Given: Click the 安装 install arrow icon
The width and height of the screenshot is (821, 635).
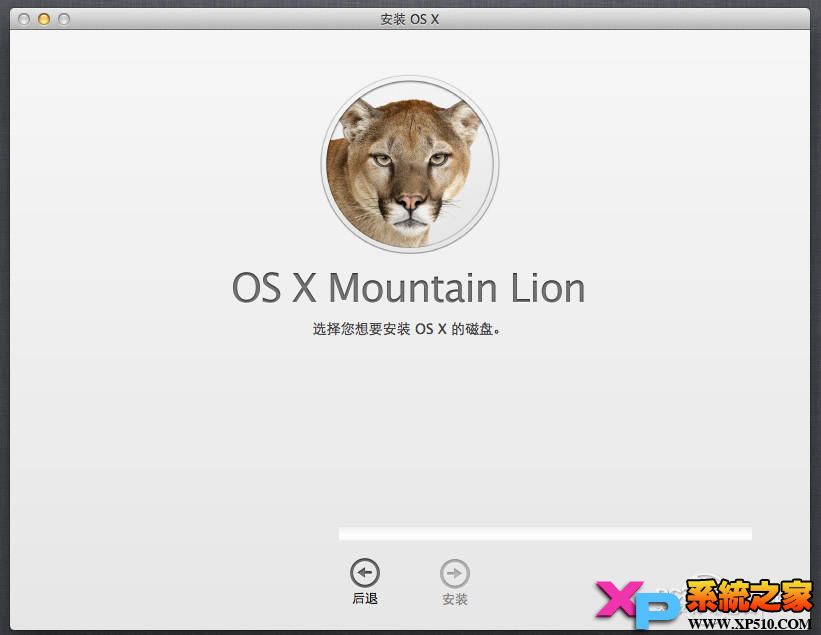Looking at the screenshot, I should pyautogui.click(x=454, y=573).
